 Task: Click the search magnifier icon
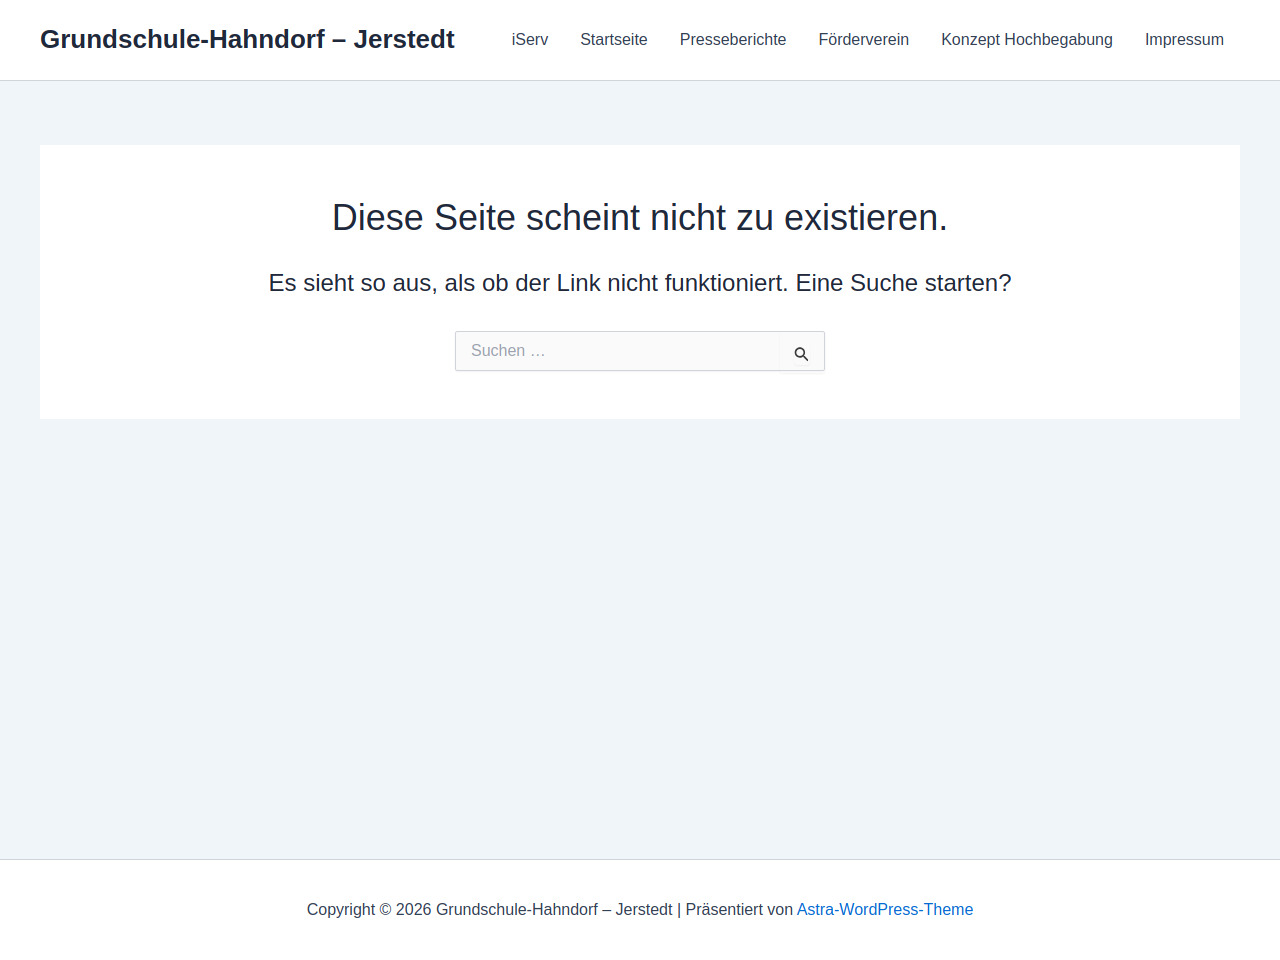801,353
